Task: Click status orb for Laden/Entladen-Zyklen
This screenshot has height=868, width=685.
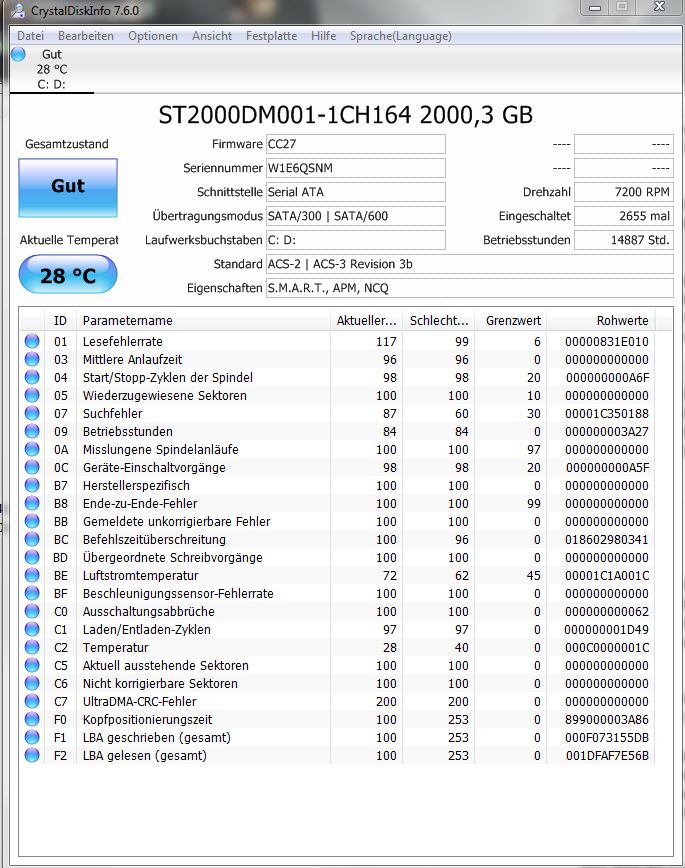Action: coord(32,629)
